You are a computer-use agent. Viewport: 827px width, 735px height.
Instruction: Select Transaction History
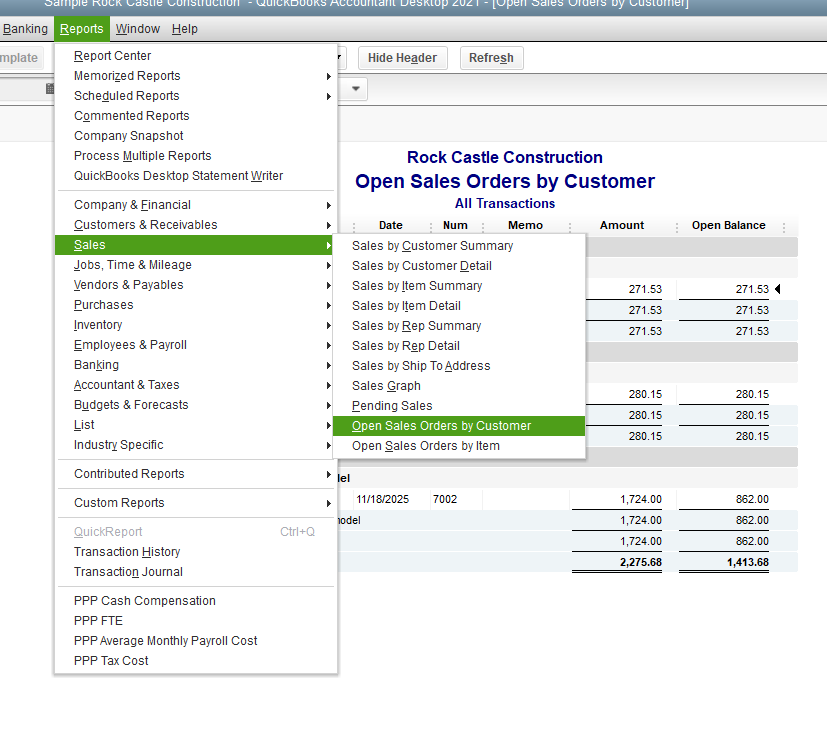pyautogui.click(x=196, y=553)
